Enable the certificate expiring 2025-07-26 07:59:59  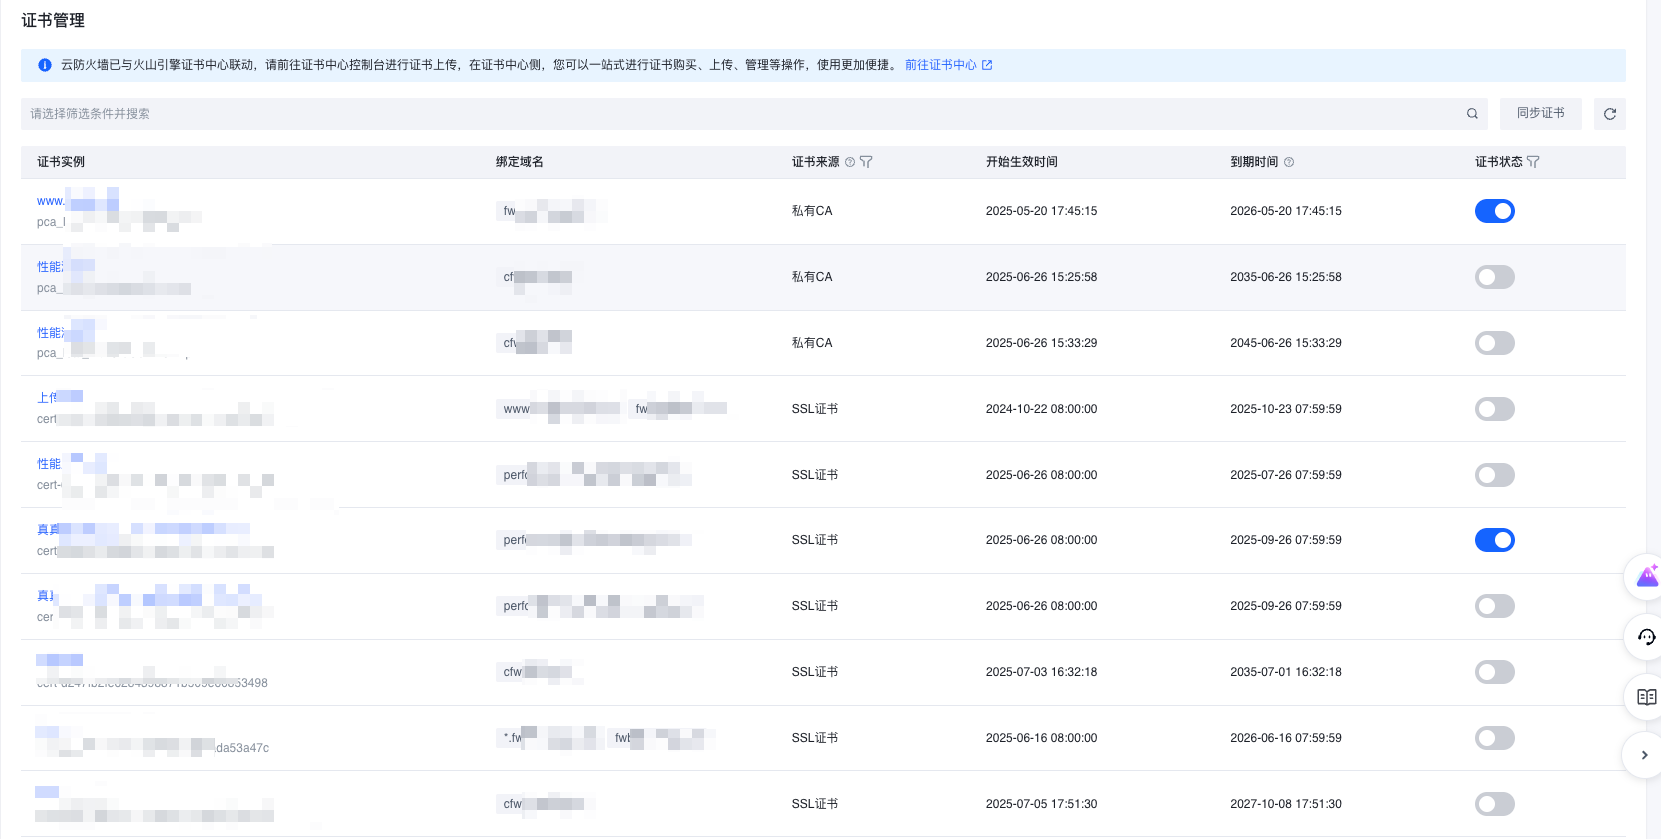tap(1495, 475)
